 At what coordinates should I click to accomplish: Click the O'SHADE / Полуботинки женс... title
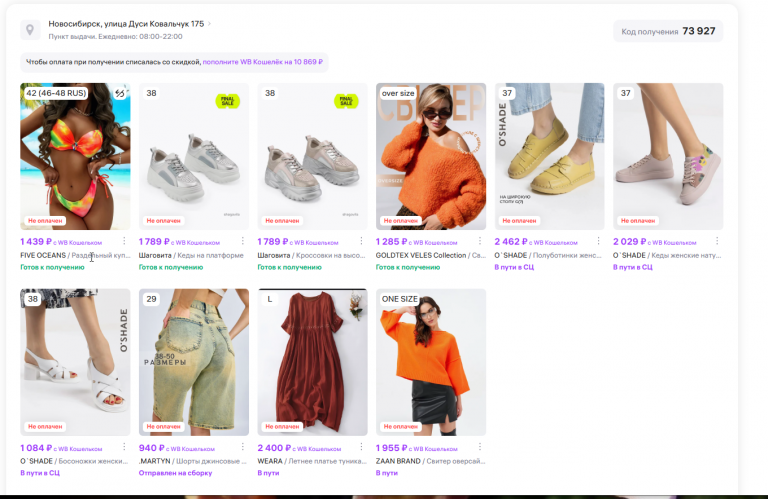[x=548, y=255]
